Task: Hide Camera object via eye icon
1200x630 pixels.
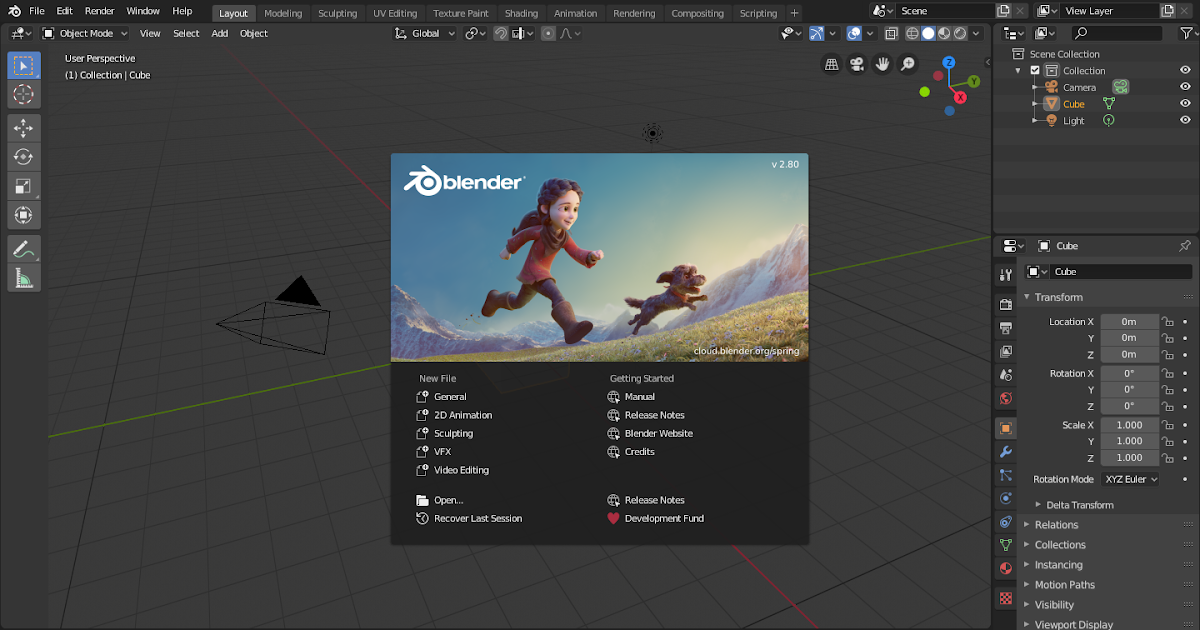Action: coord(1185,87)
